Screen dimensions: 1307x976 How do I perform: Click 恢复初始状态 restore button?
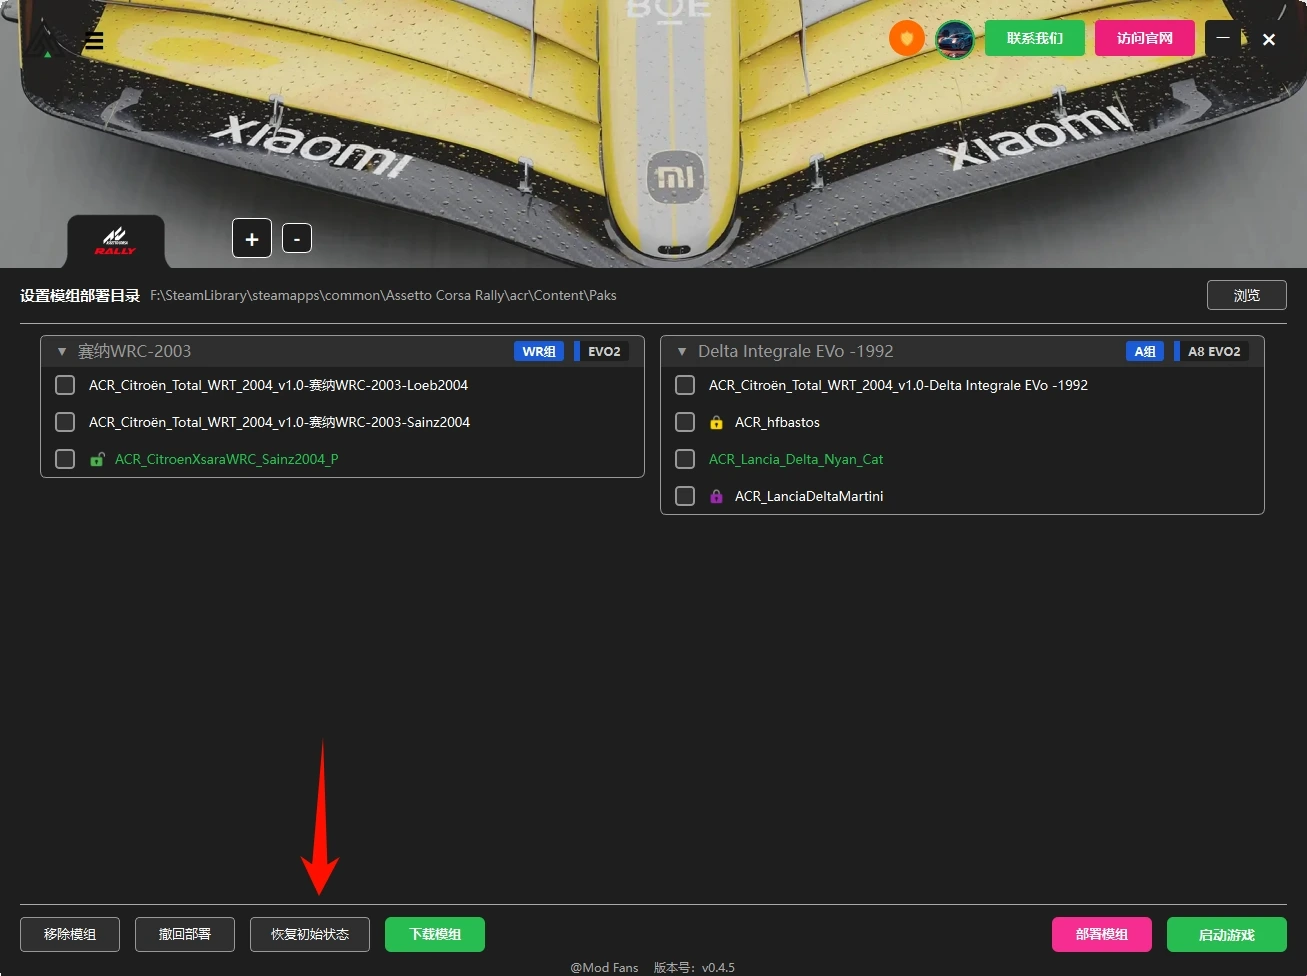[310, 934]
